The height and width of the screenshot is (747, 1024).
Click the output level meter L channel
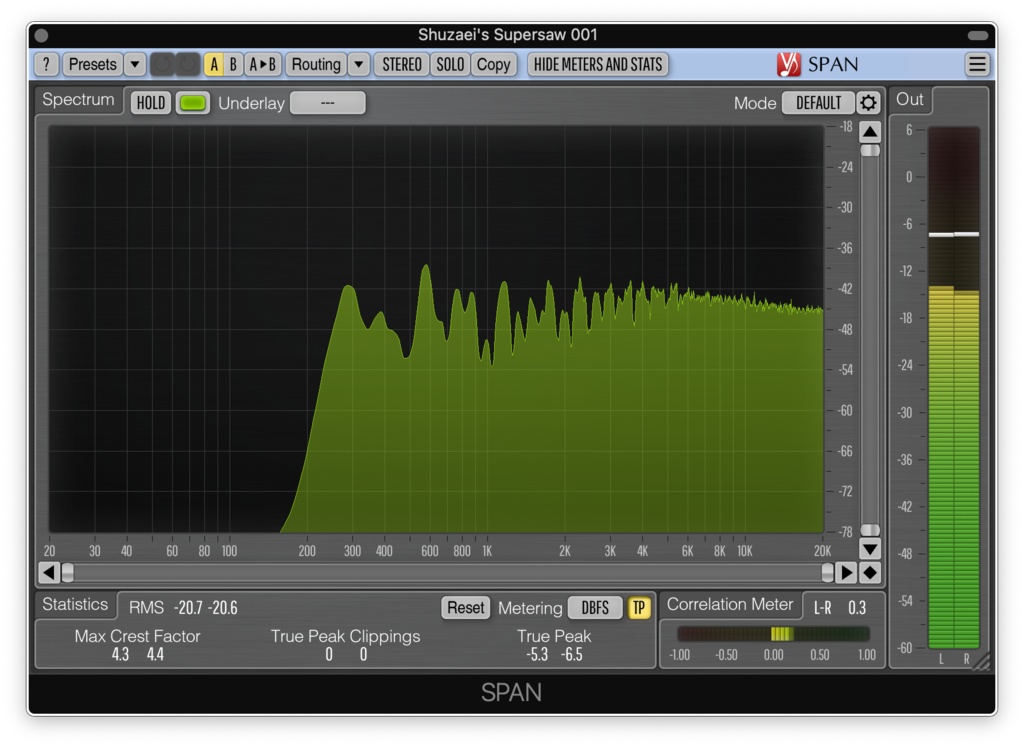[941, 388]
